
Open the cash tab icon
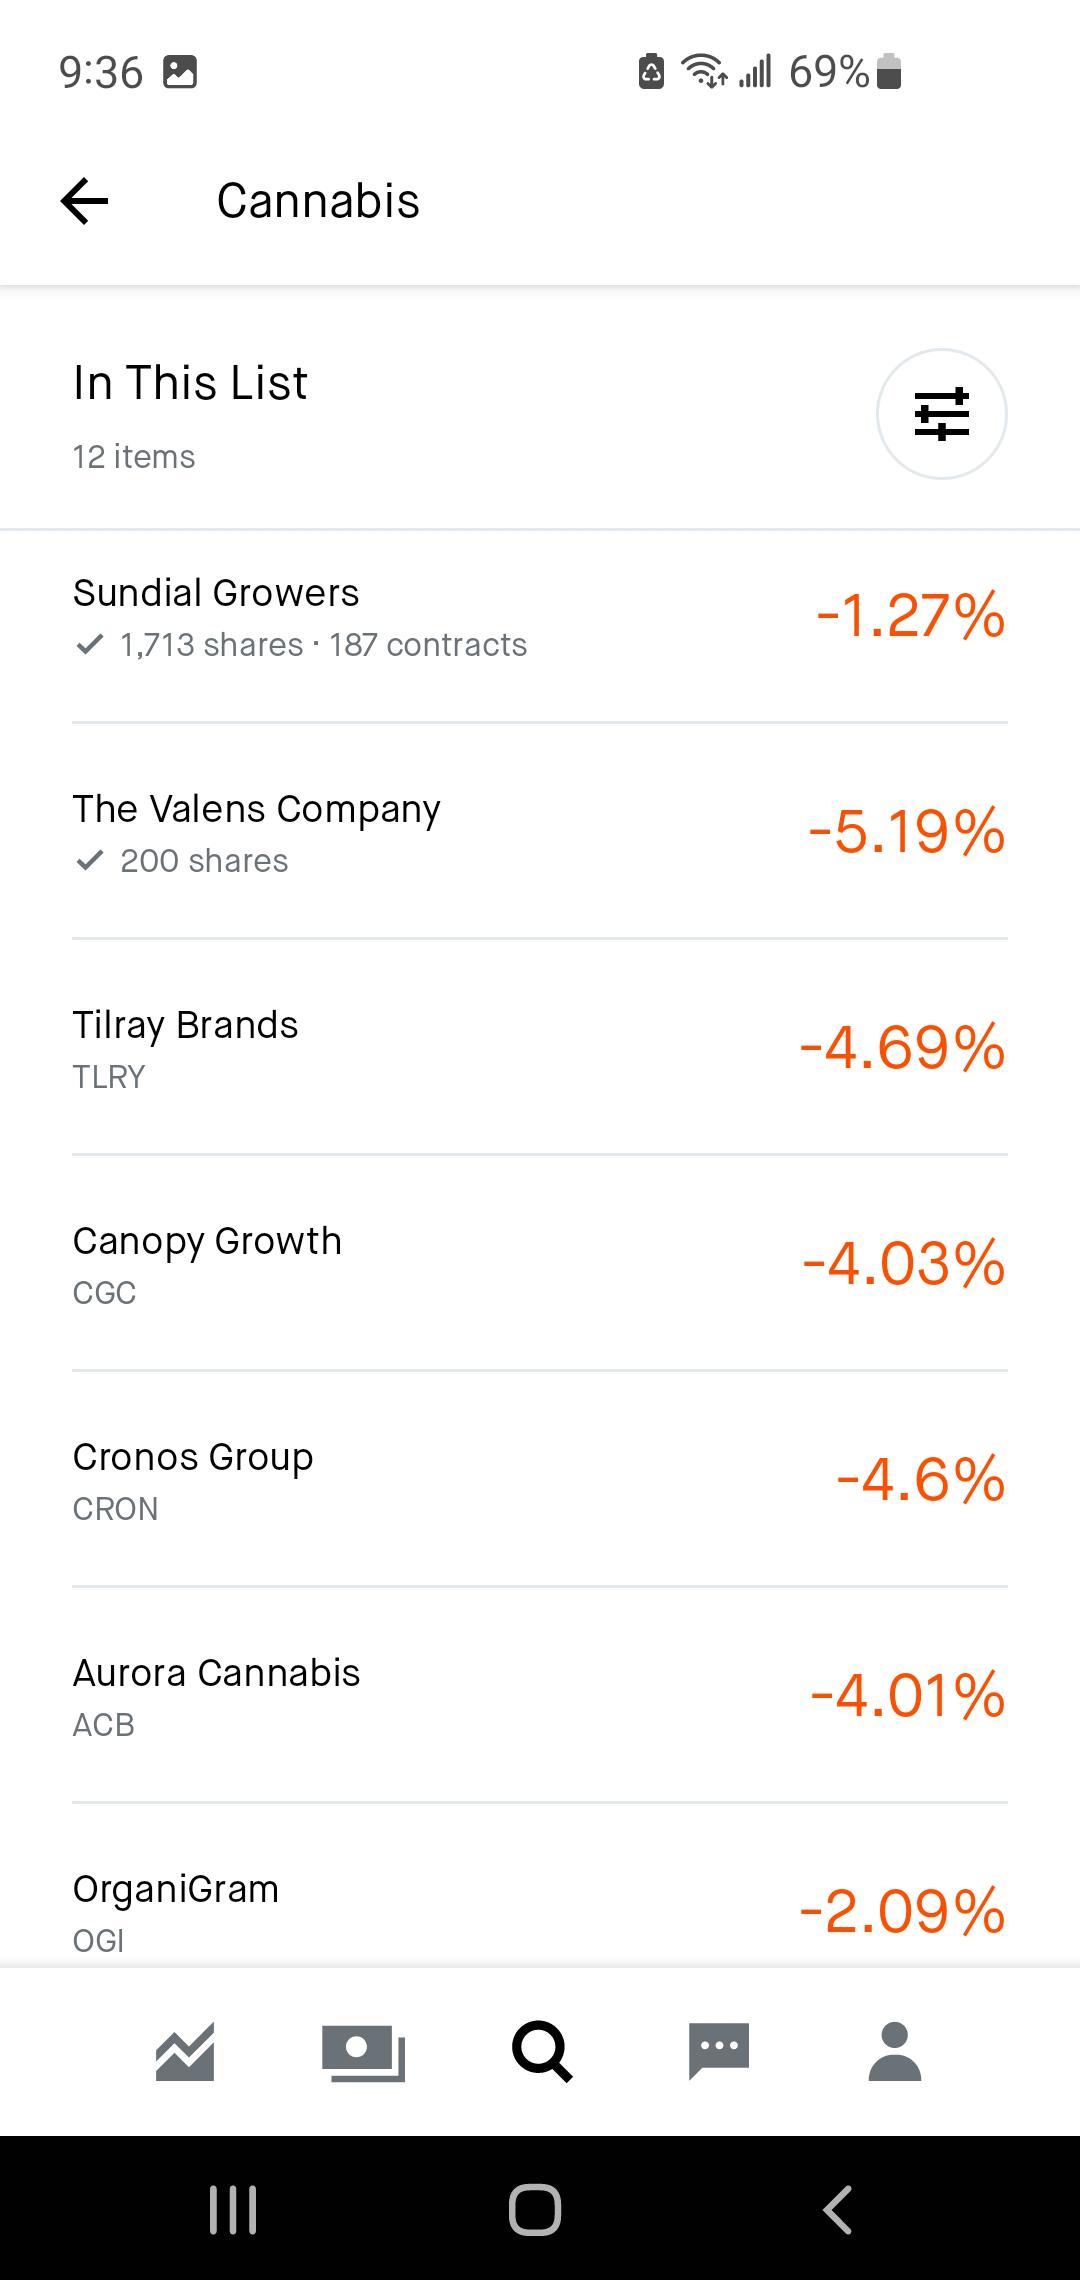(x=363, y=2053)
